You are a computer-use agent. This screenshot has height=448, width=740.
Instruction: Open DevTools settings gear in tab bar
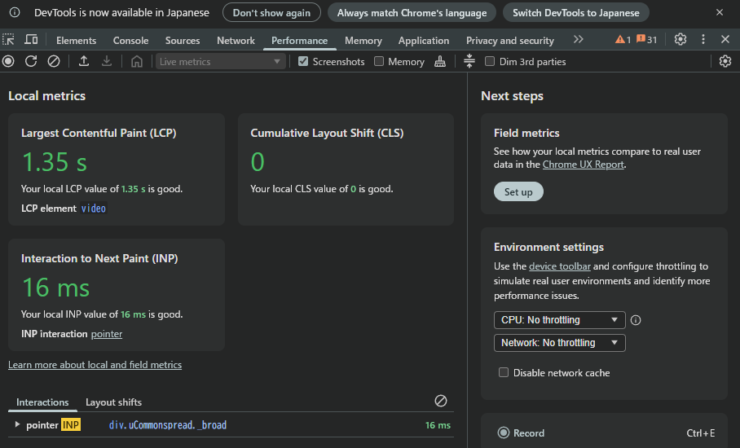(680, 40)
